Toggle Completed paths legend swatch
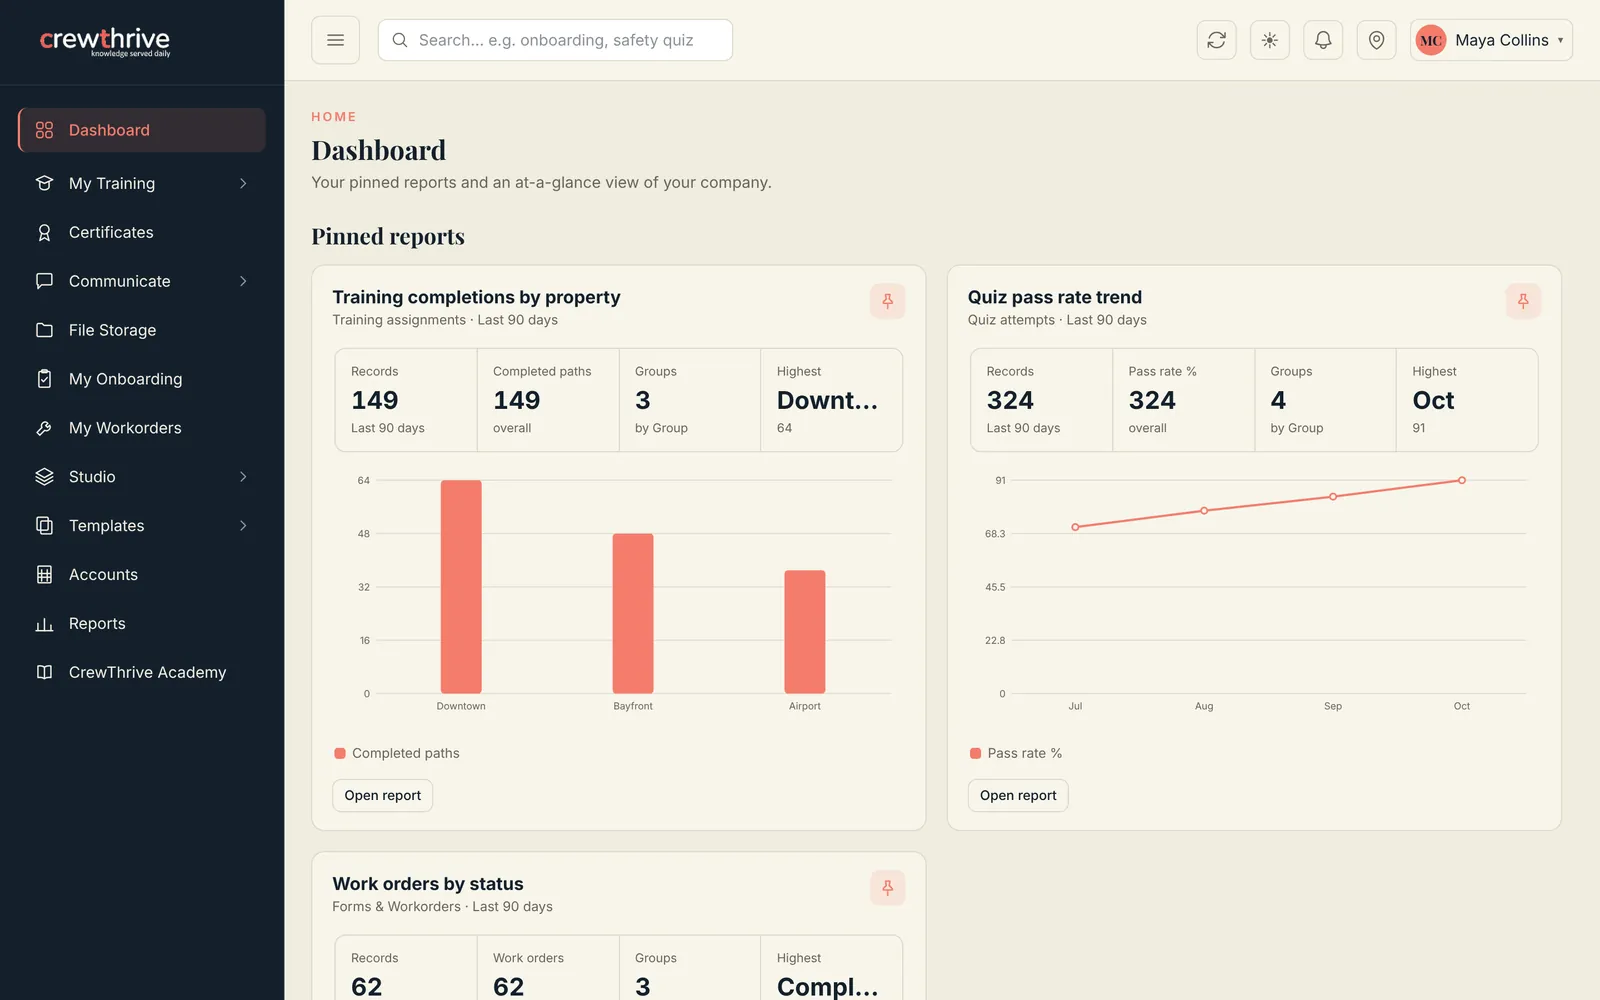1600x1000 pixels. click(340, 753)
